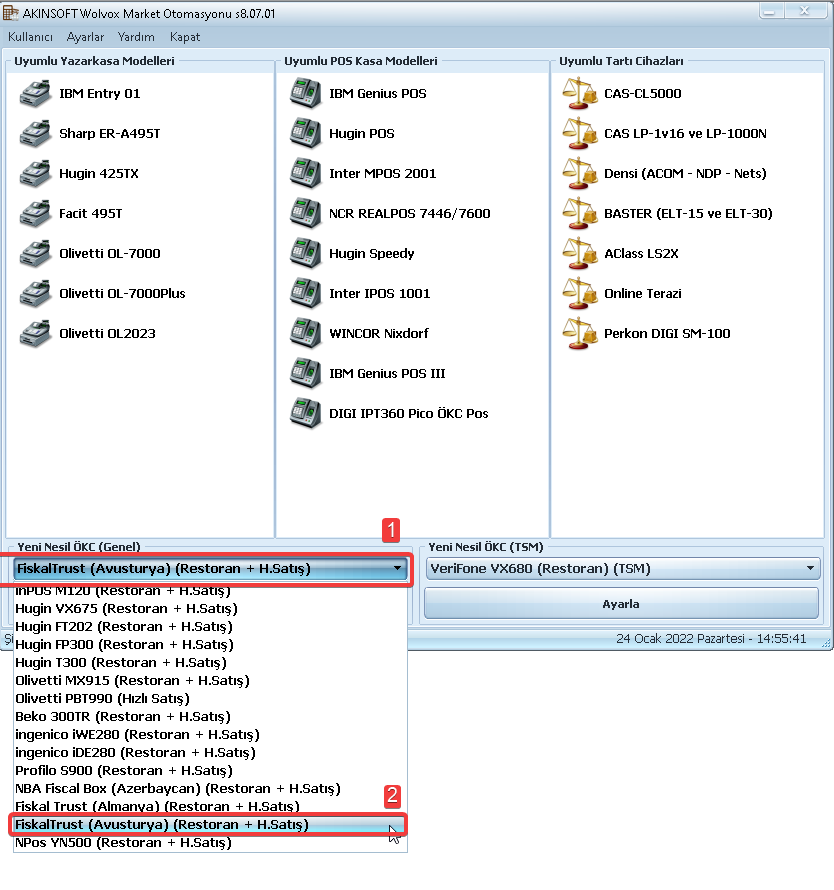Click the DIGI IPT360 Pico ÖKC Pos icon
The width and height of the screenshot is (834, 890).
[306, 414]
